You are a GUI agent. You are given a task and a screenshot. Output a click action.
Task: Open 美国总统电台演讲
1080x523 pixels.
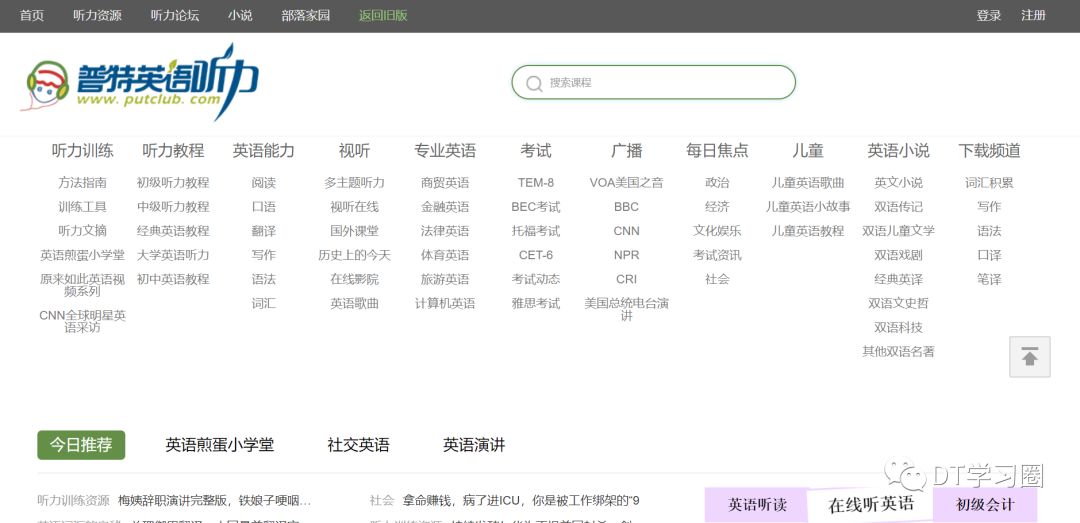click(627, 309)
